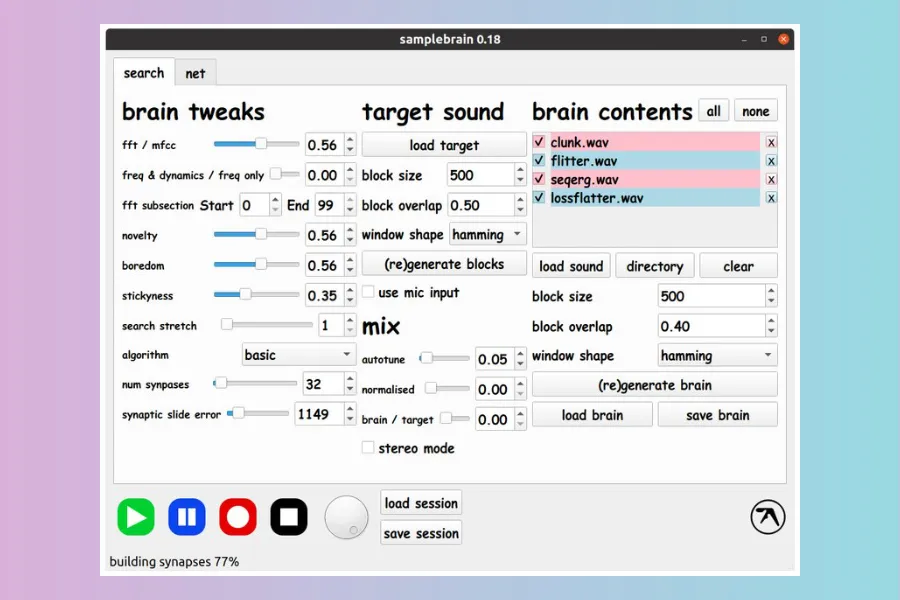
Task: Click the (re)generate brain button
Action: pyautogui.click(x=654, y=385)
